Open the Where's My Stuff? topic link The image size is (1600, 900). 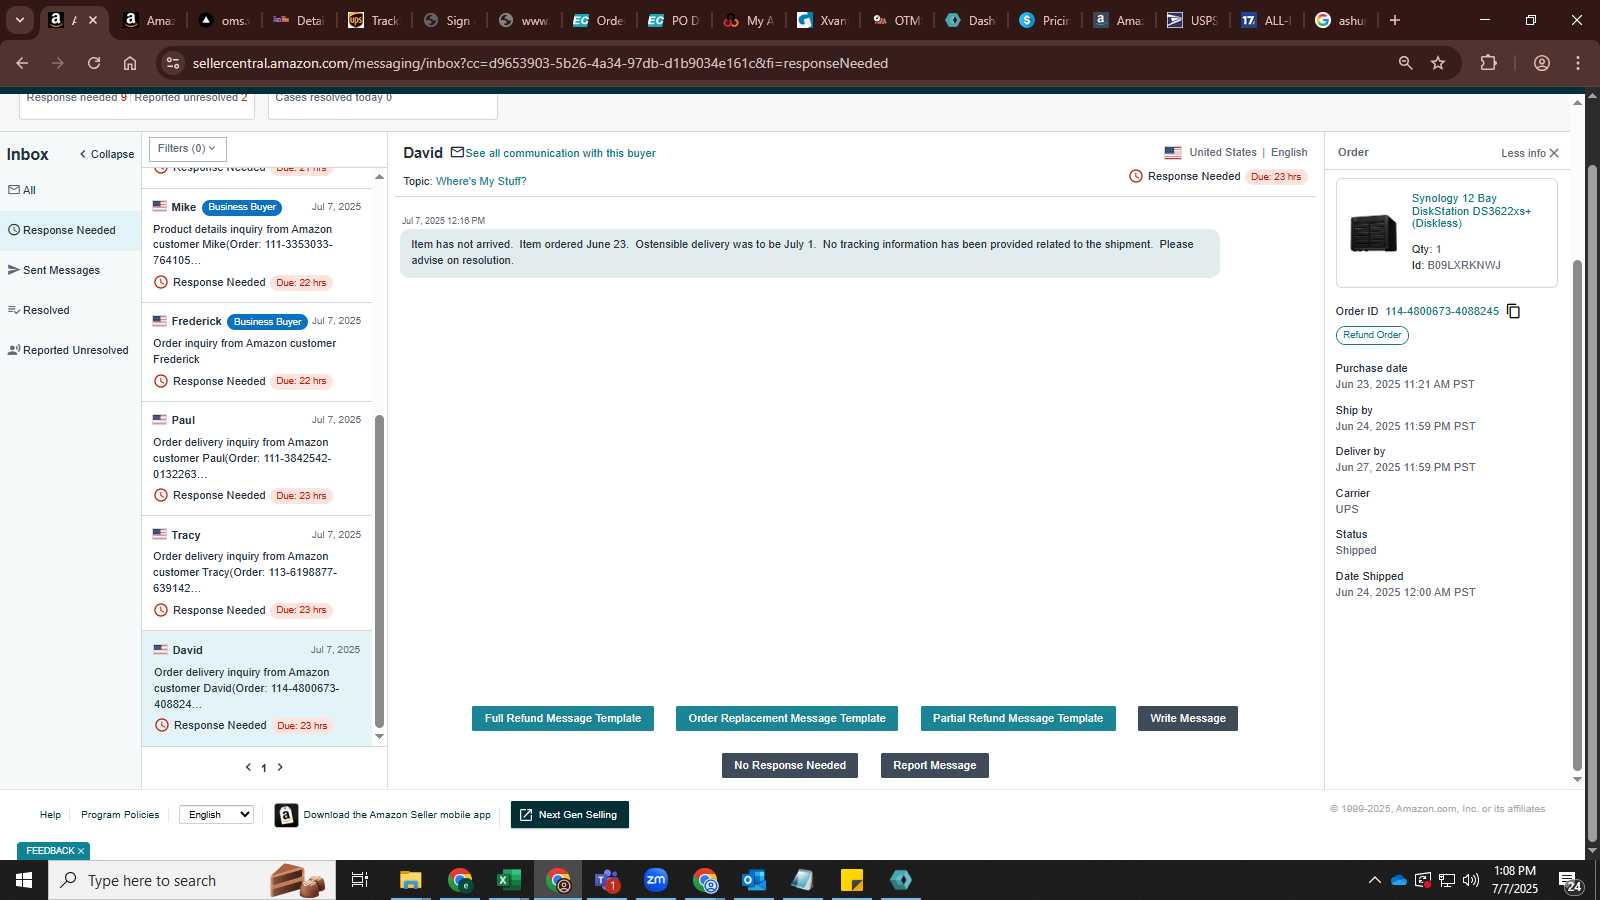point(481,181)
